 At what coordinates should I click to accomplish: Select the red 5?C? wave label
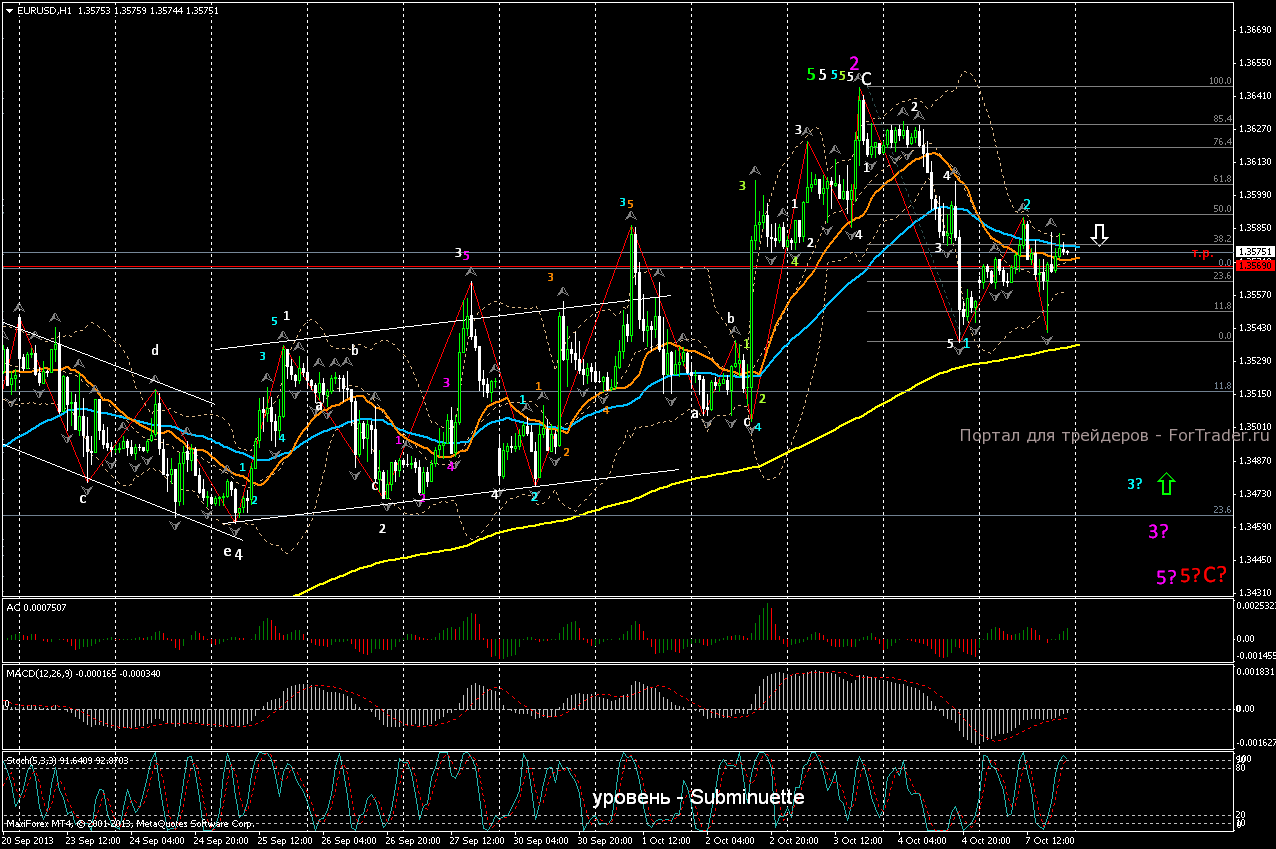click(1203, 575)
